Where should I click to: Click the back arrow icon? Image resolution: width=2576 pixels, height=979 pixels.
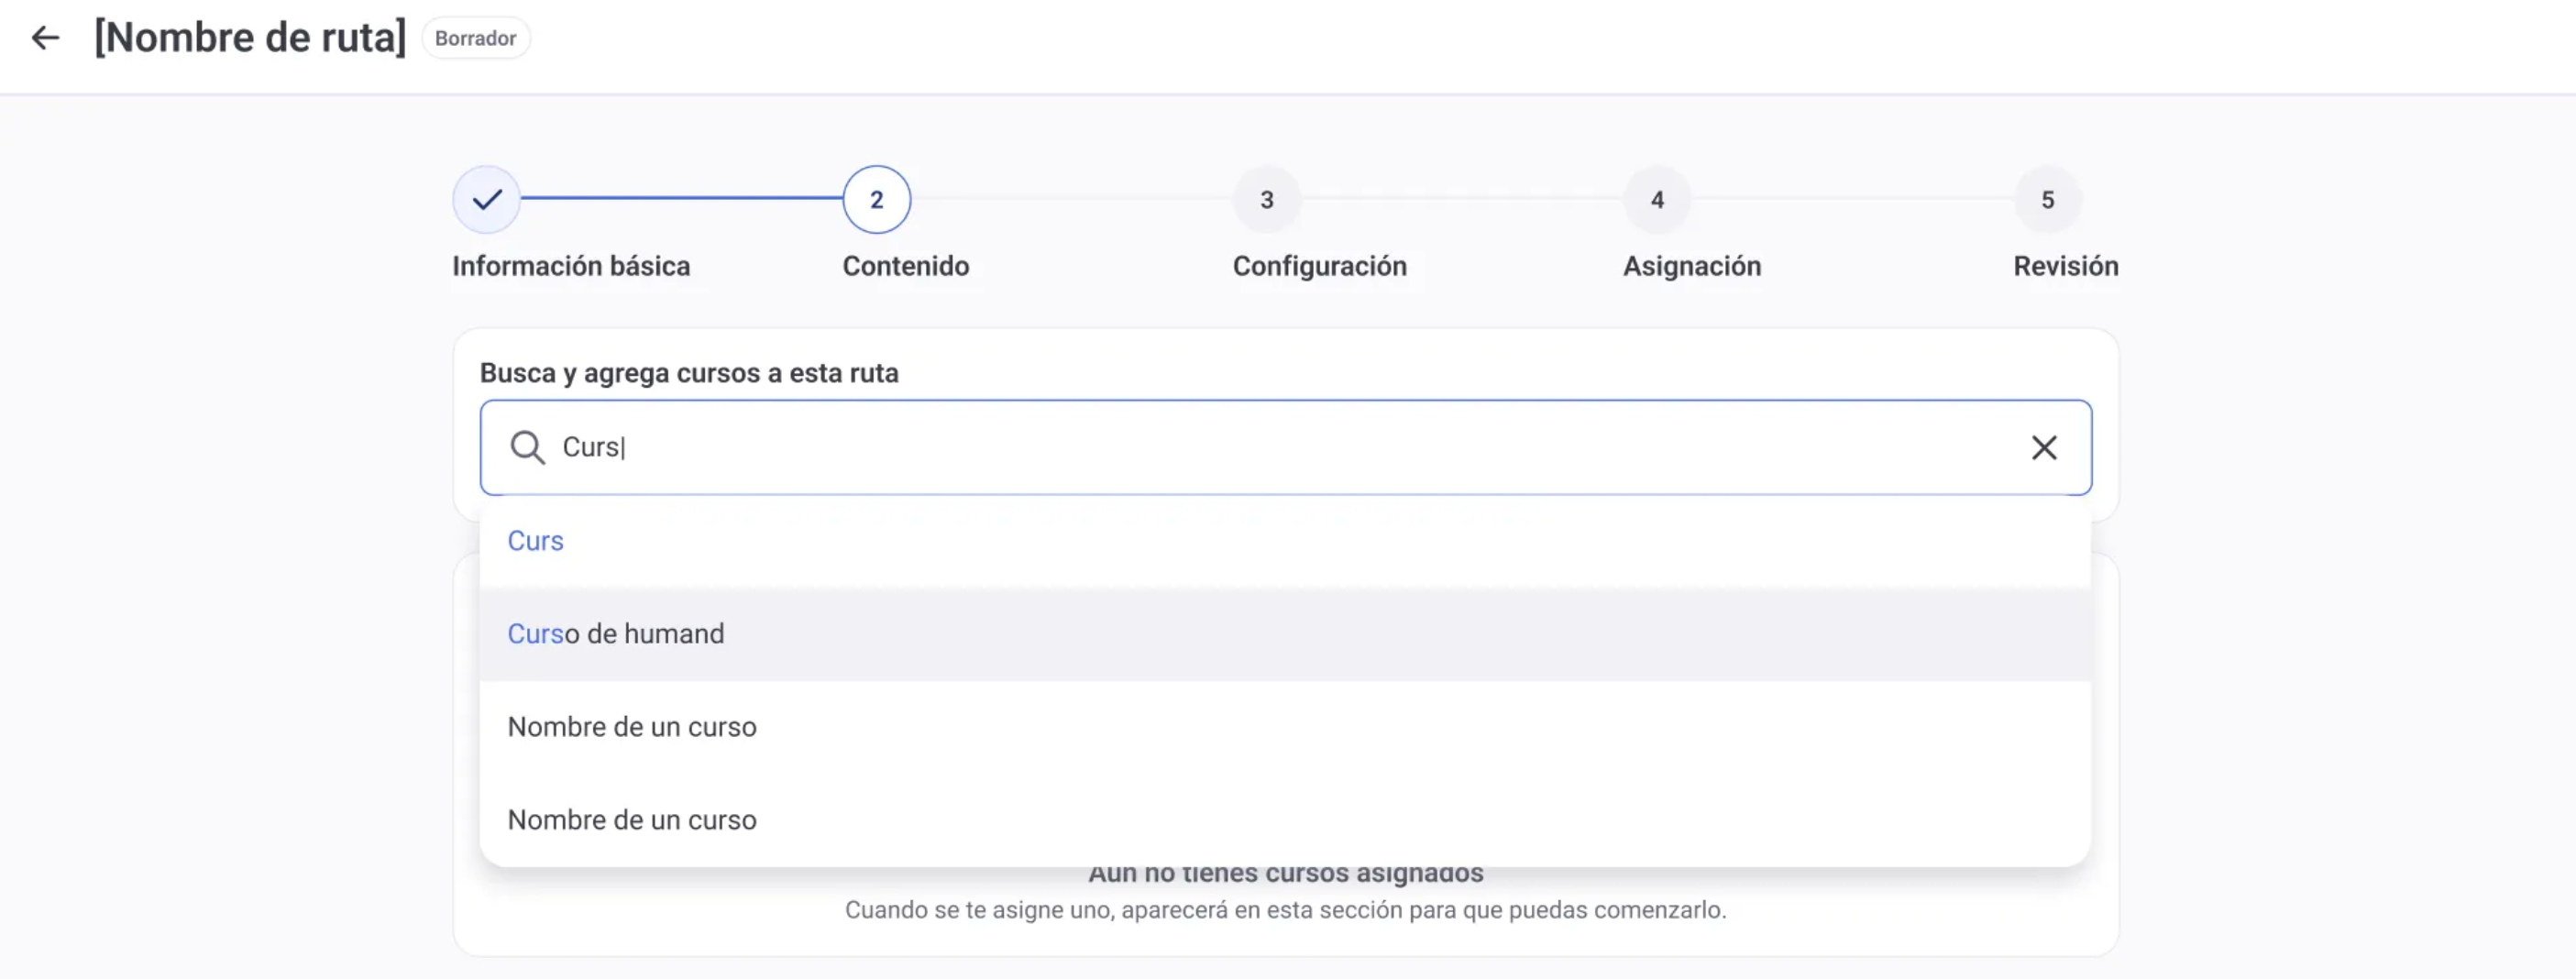pyautogui.click(x=45, y=38)
